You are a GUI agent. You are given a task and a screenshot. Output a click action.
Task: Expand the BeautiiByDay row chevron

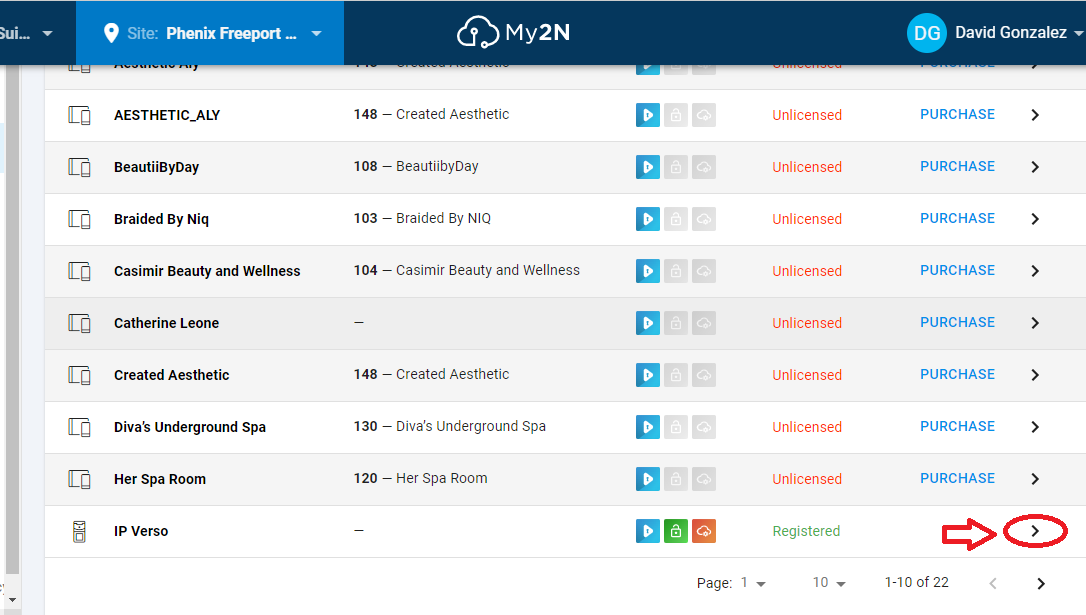point(1035,167)
